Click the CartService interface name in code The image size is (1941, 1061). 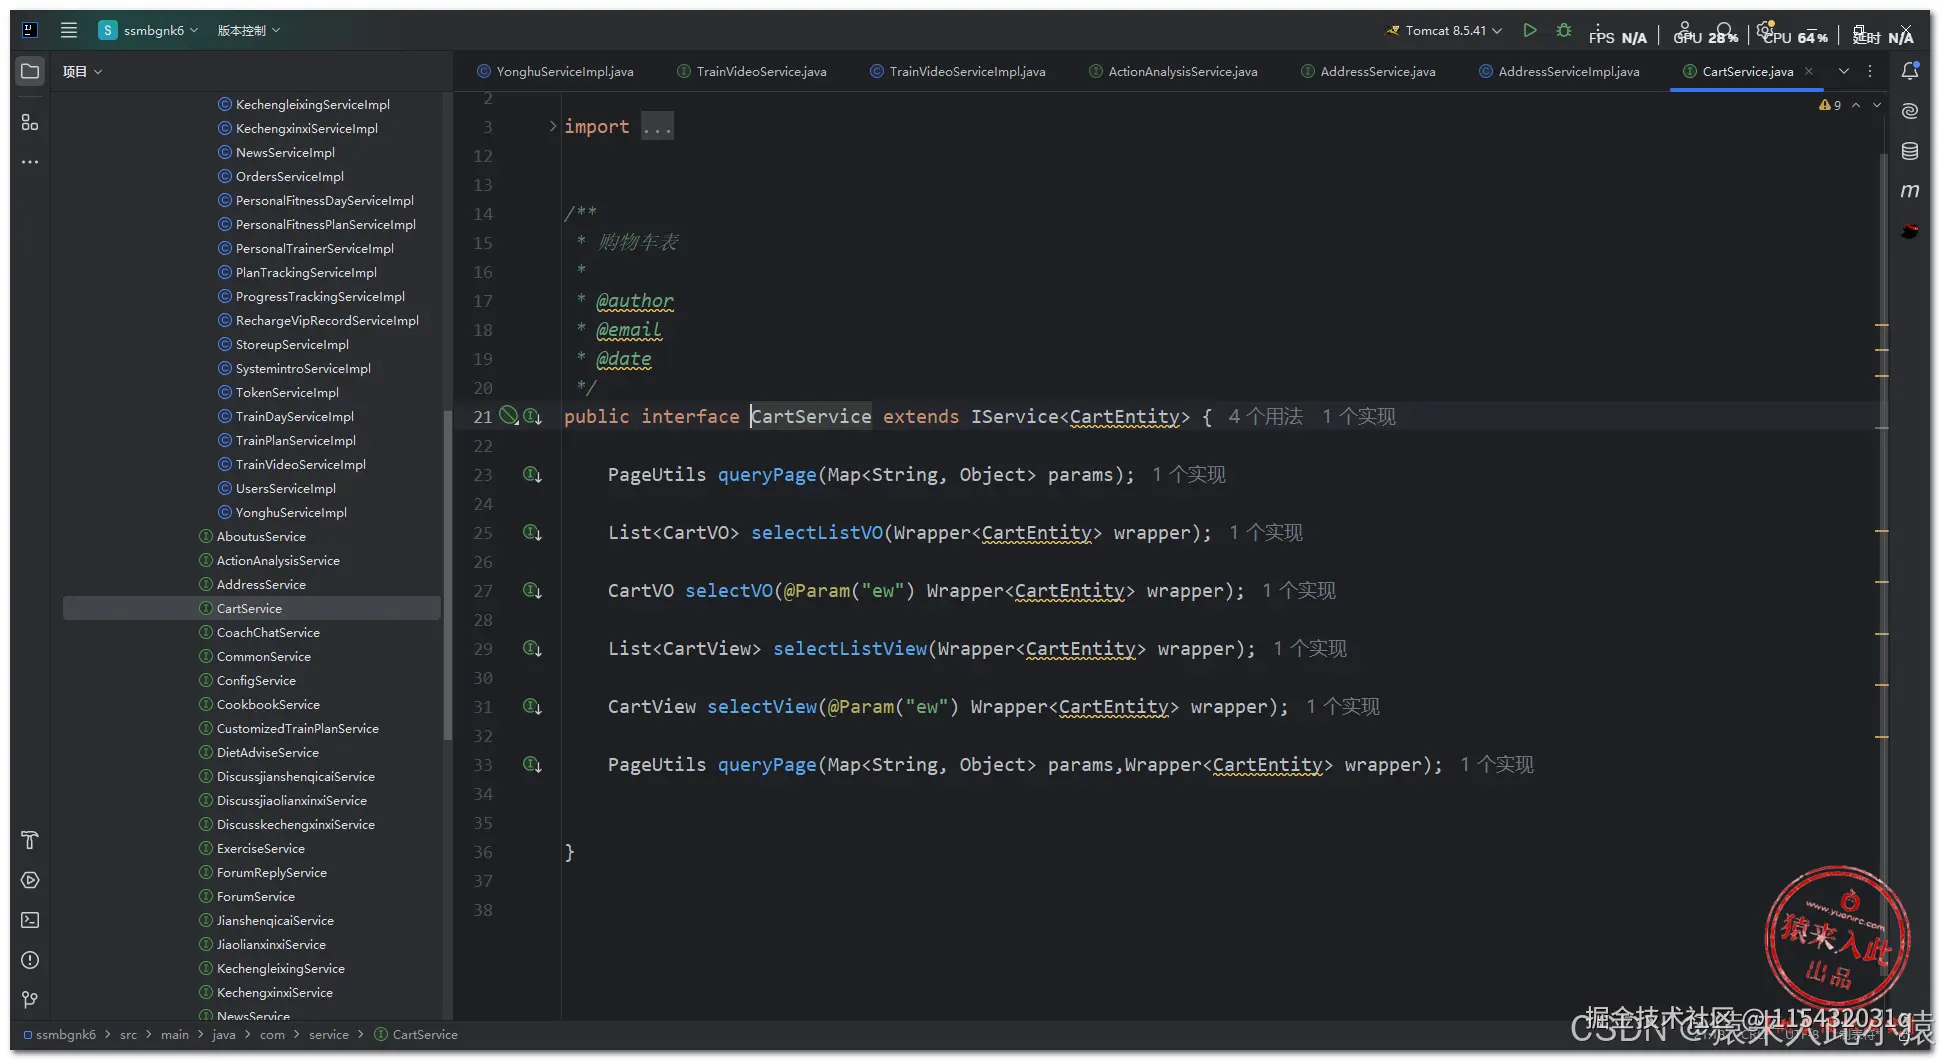pos(811,416)
